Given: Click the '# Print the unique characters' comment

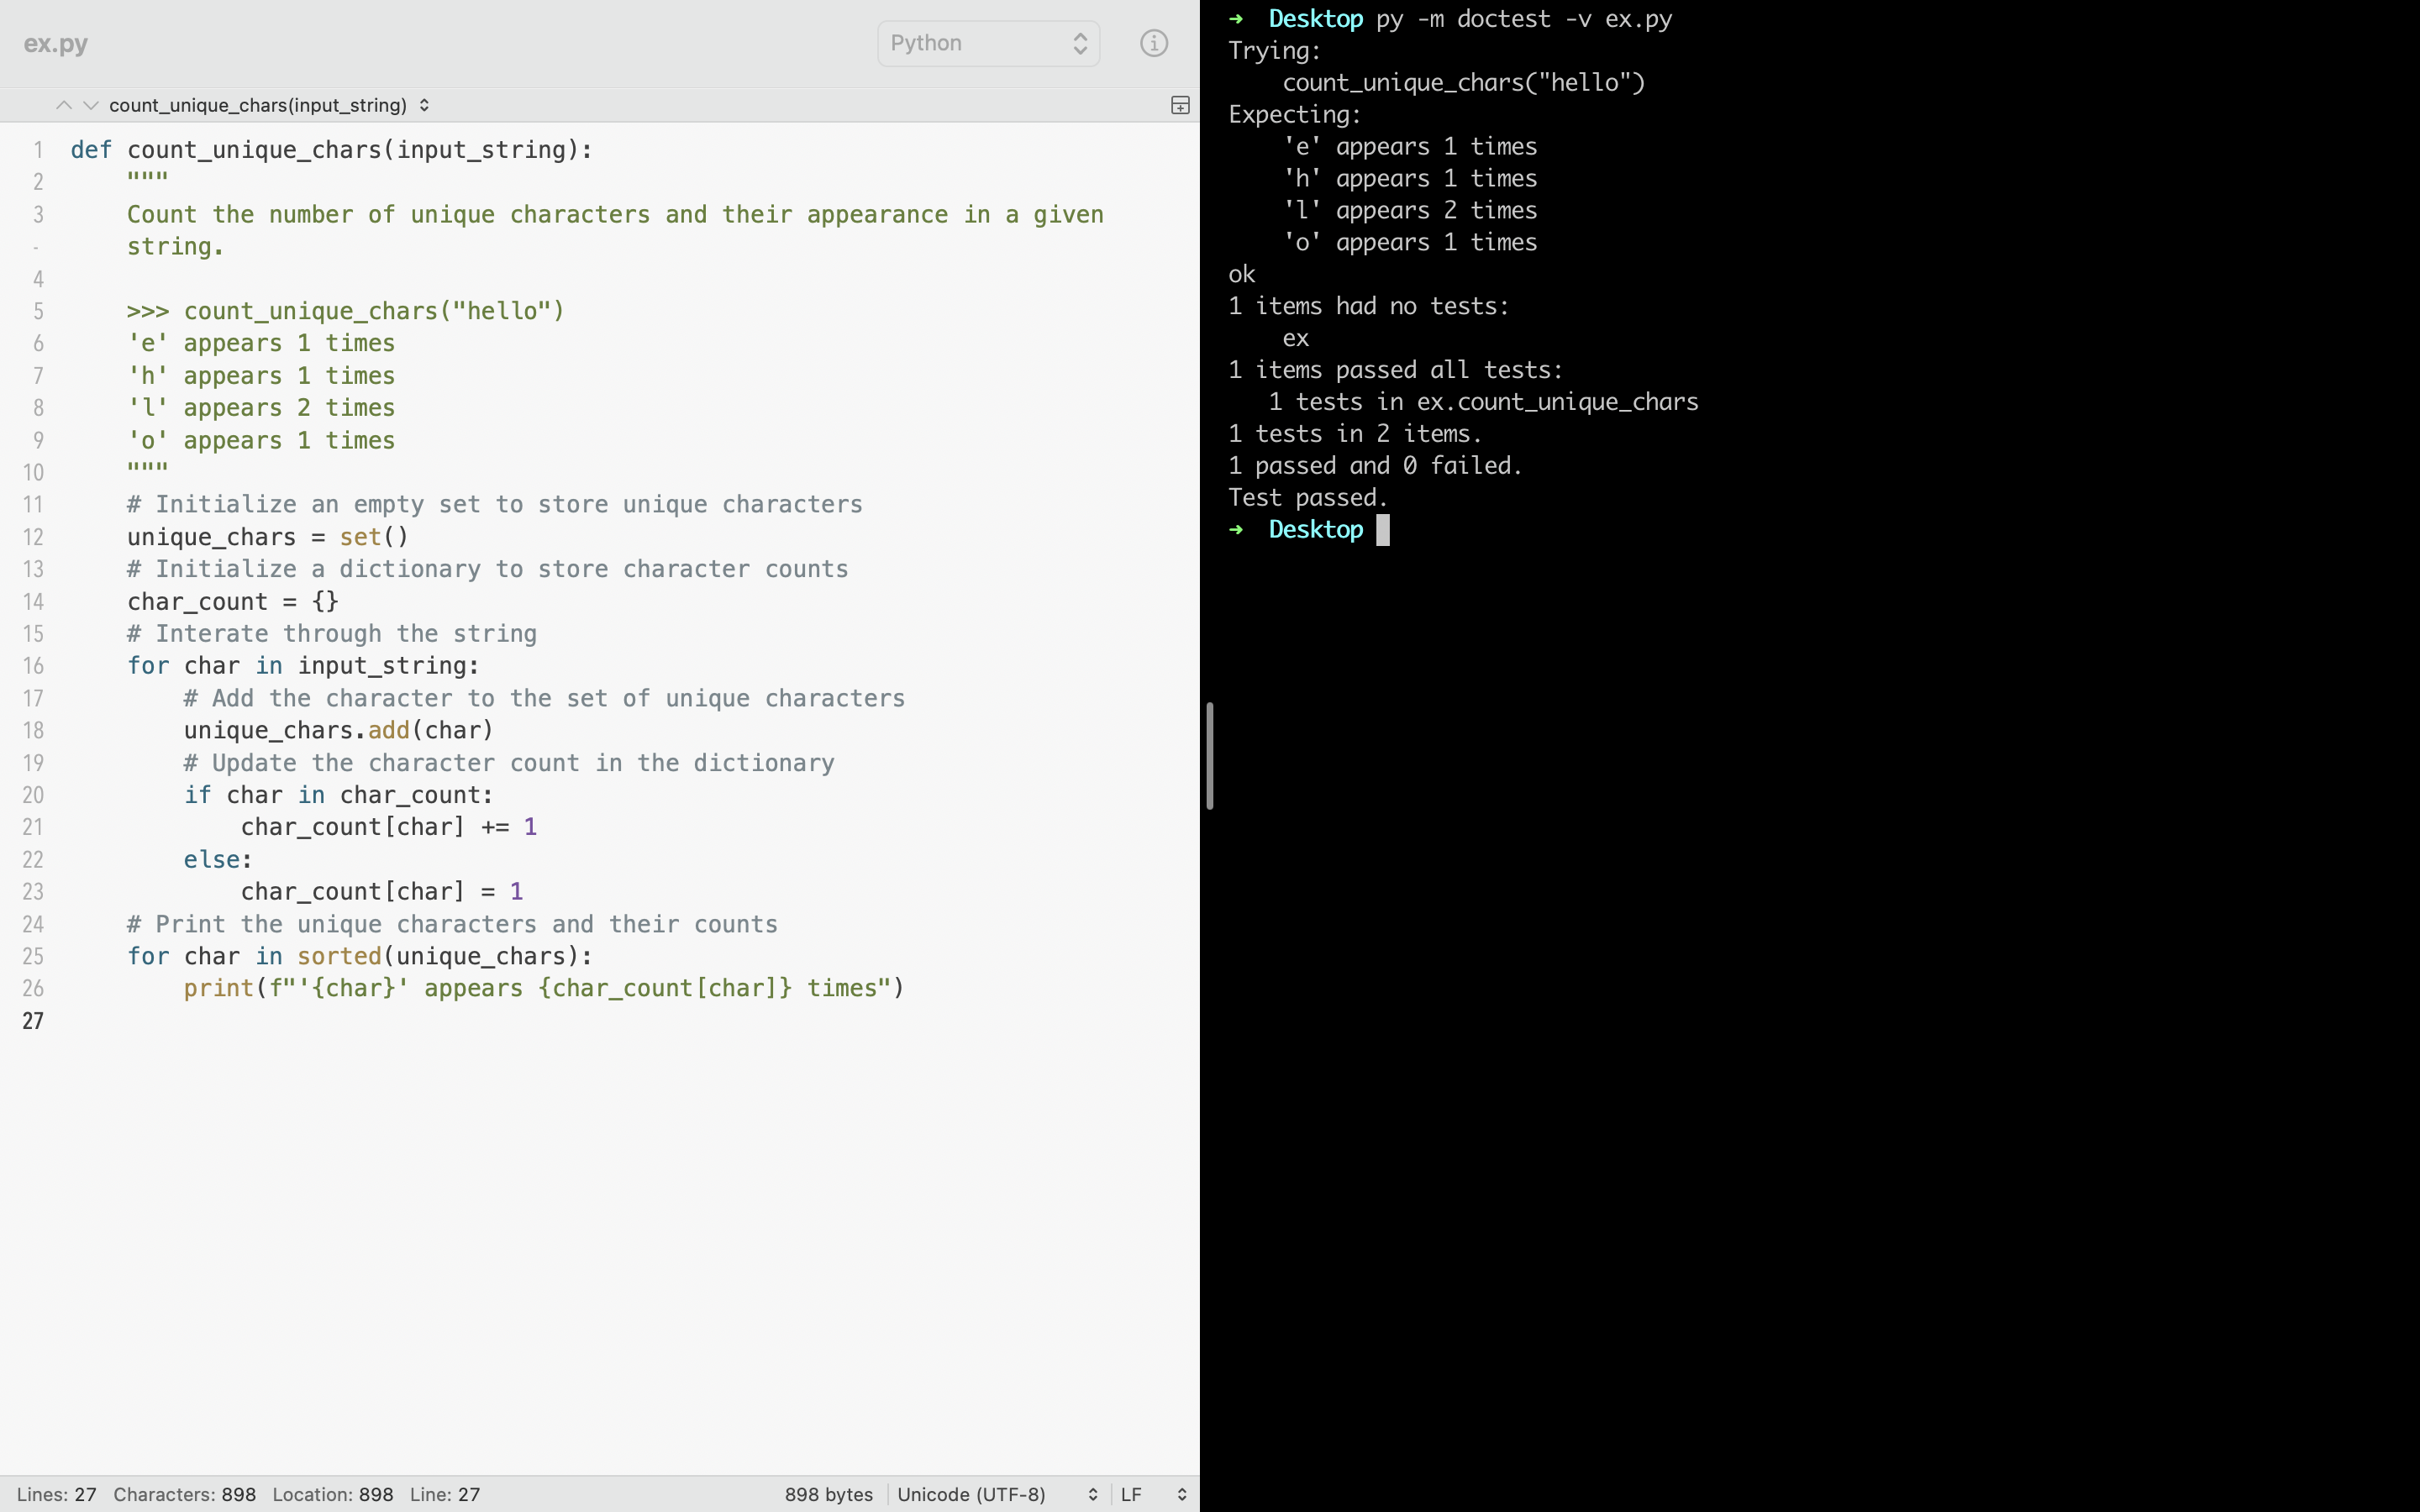Looking at the screenshot, I should (x=452, y=924).
